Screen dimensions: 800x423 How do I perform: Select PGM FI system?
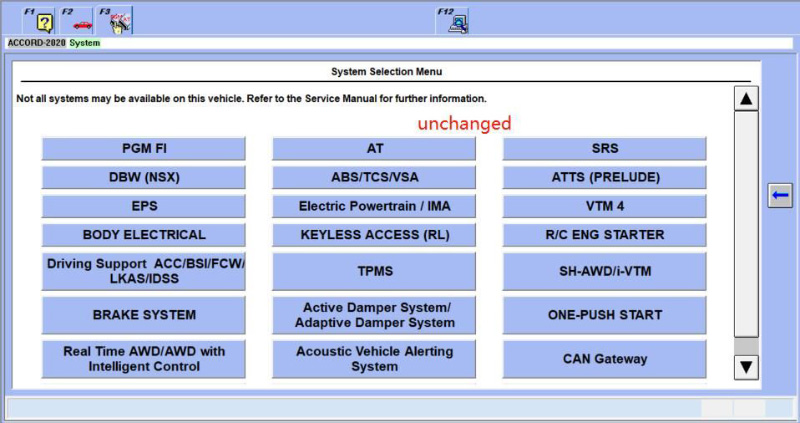143,148
